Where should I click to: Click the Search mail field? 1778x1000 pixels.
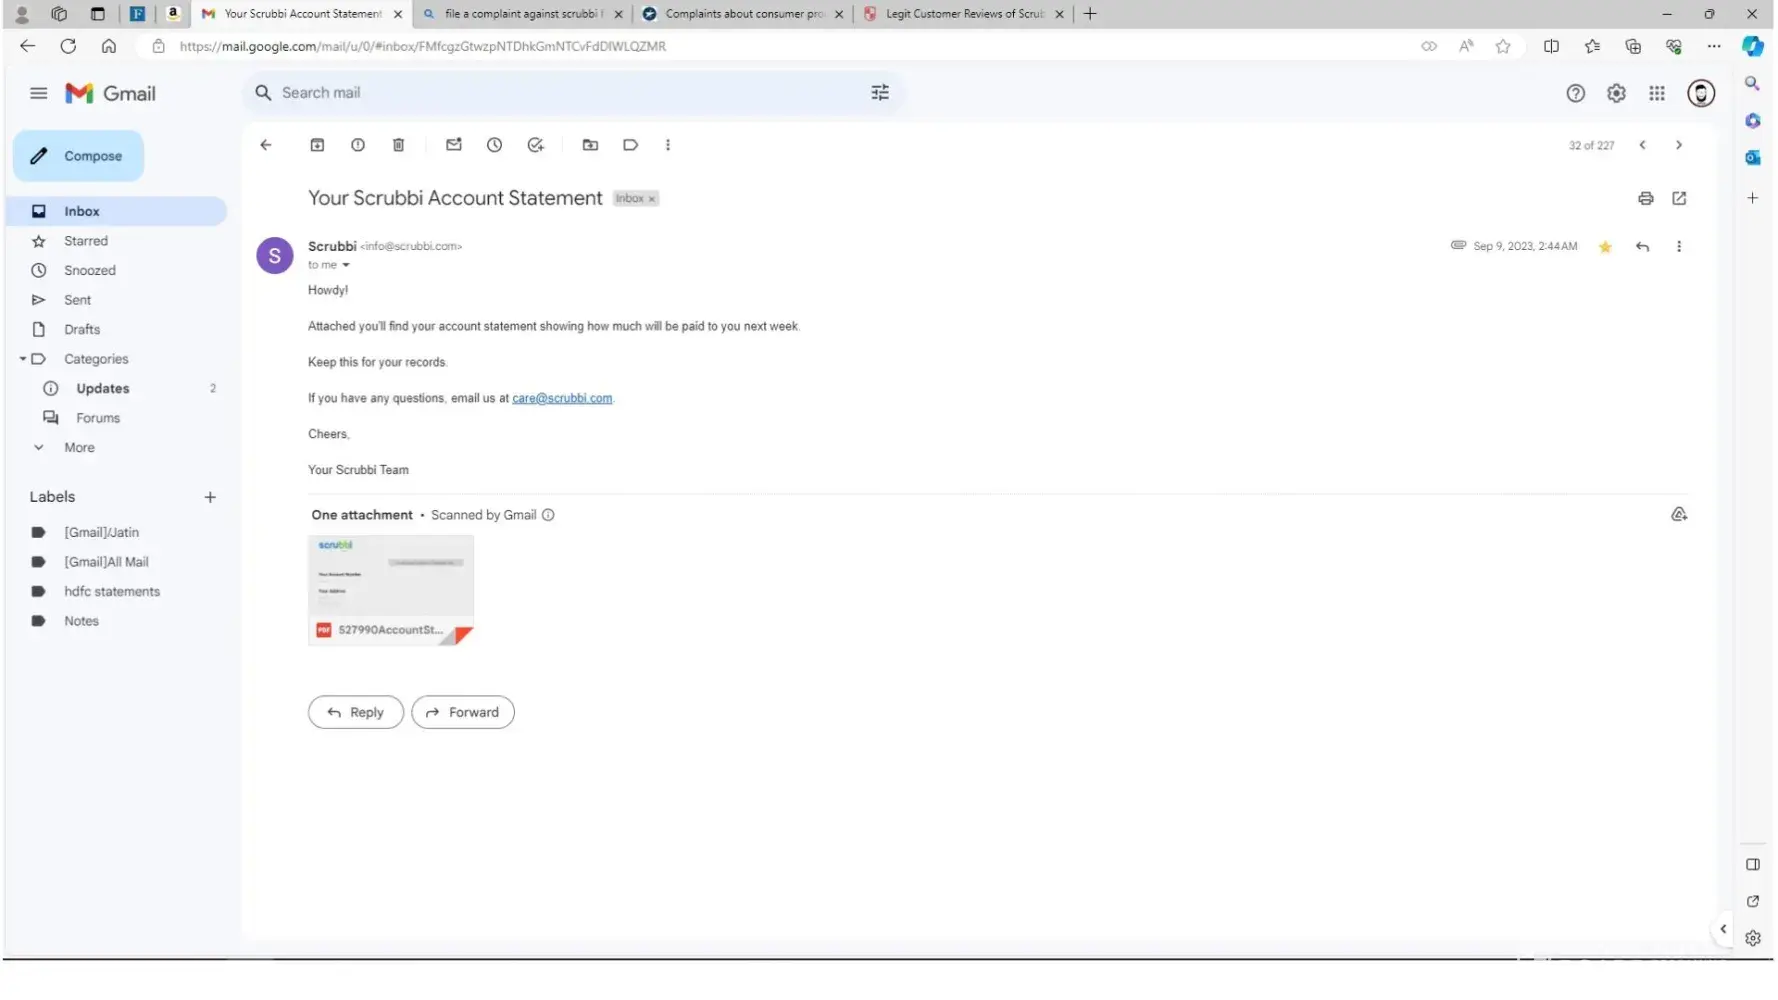(x=573, y=93)
